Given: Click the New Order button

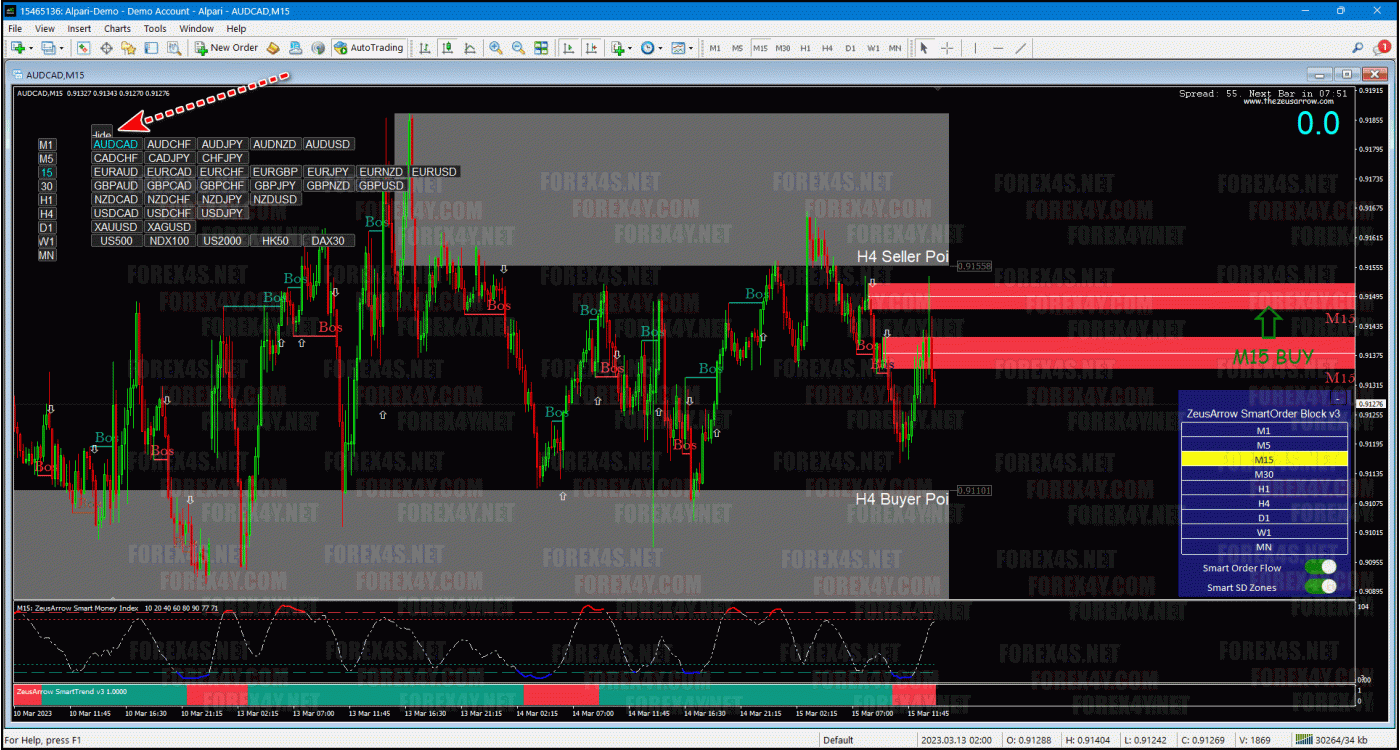Looking at the screenshot, I should click(x=227, y=48).
